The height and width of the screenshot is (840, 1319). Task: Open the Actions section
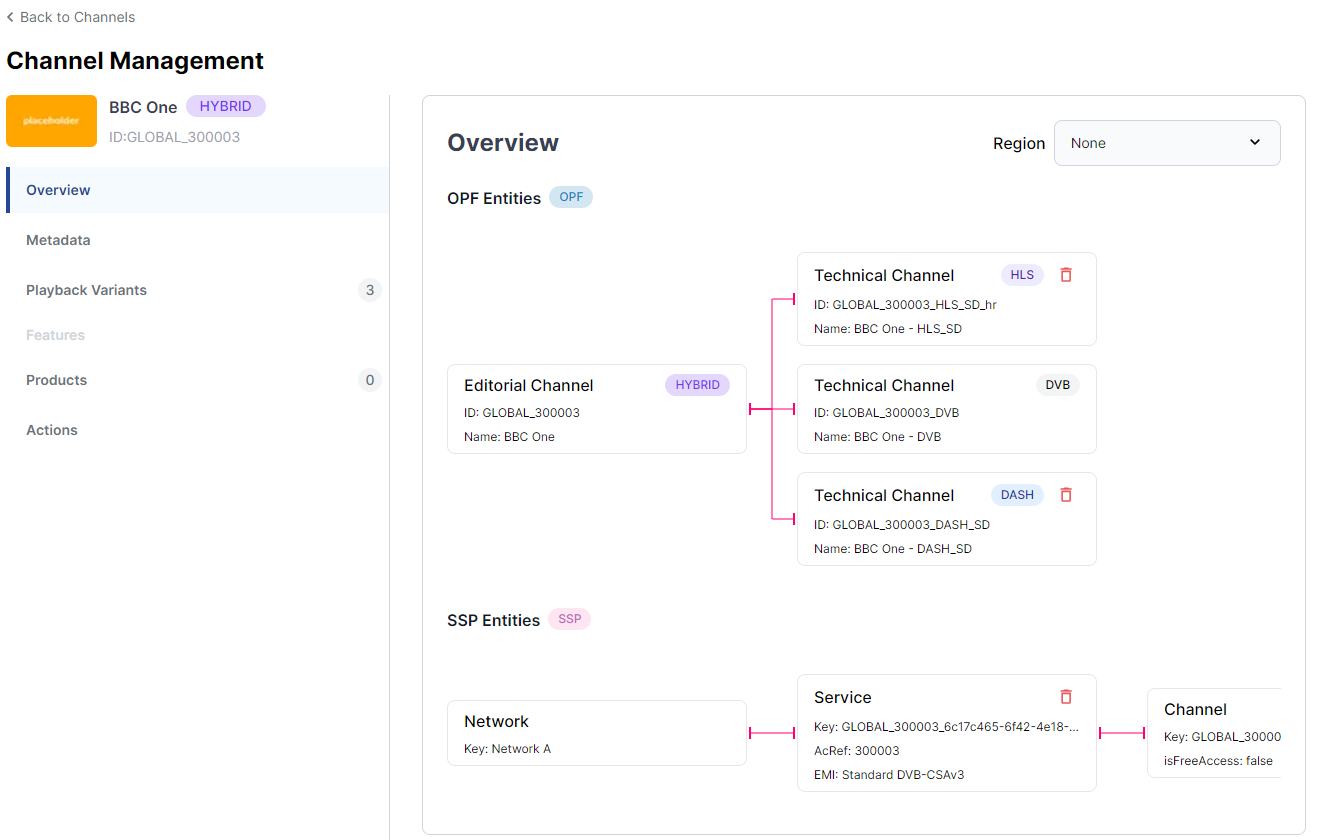point(51,430)
